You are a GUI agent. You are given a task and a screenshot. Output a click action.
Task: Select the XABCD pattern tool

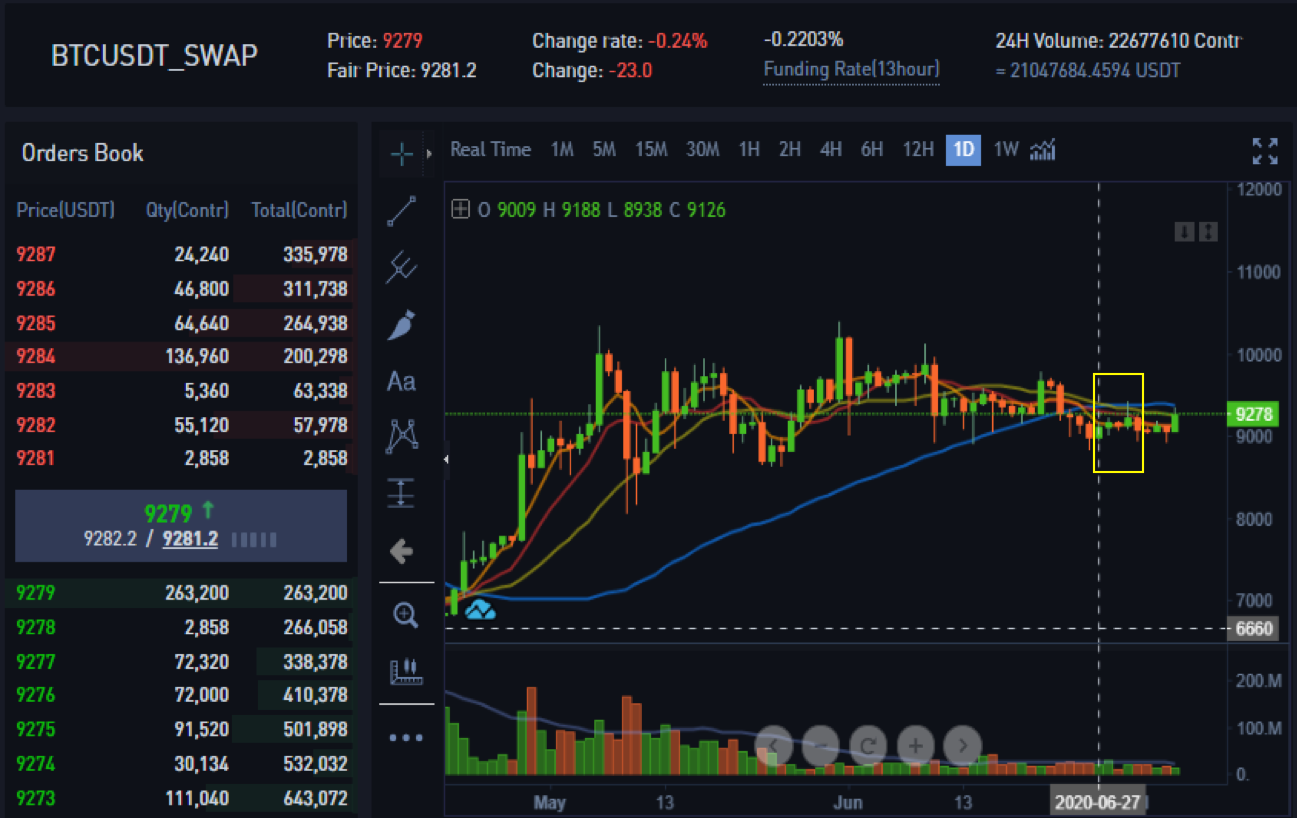[402, 437]
